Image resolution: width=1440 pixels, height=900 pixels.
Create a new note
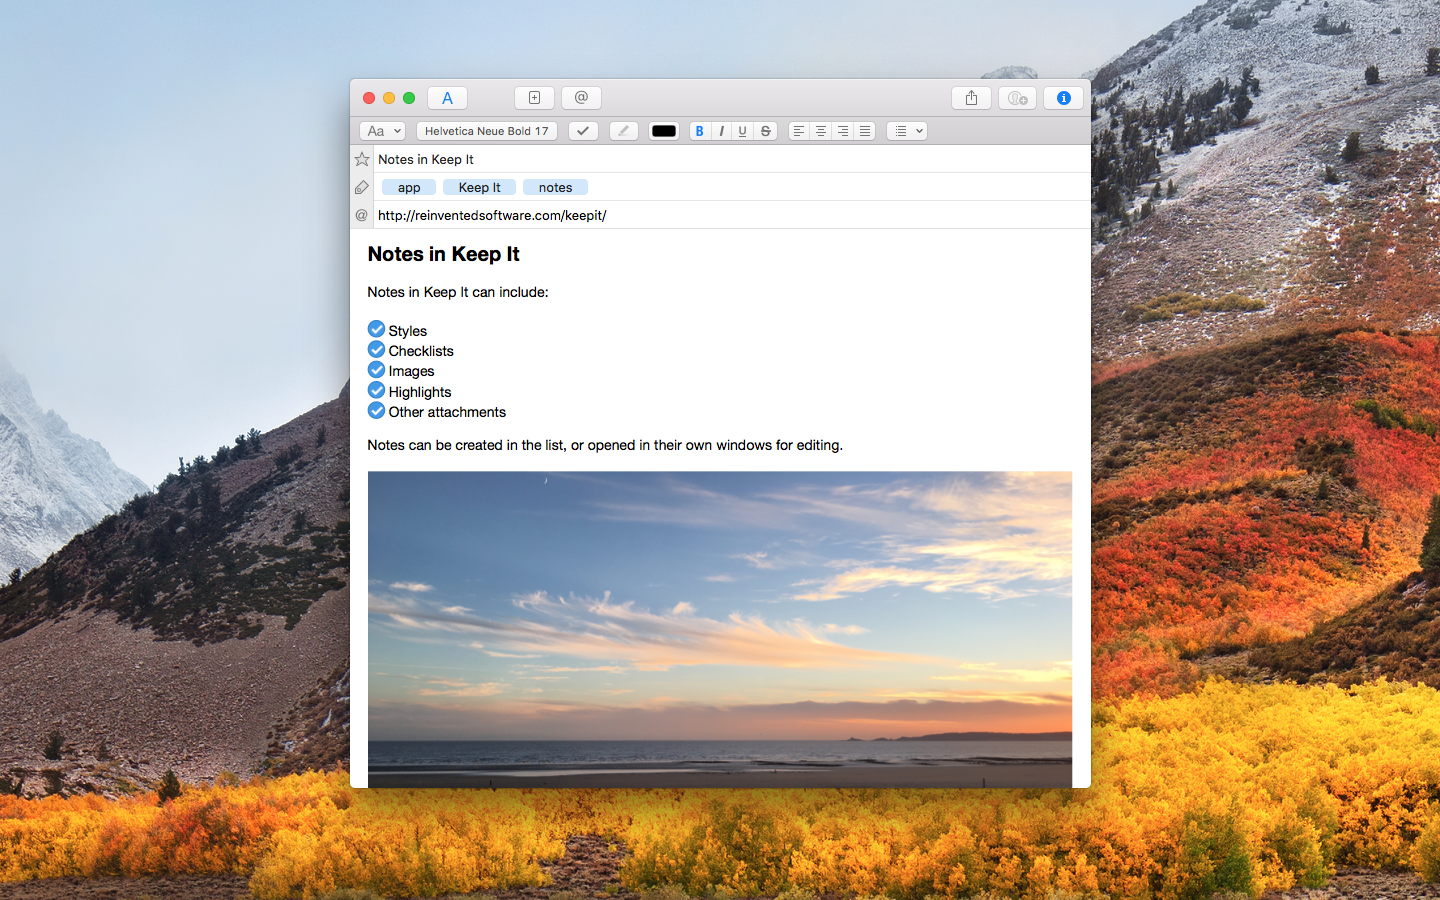(534, 97)
